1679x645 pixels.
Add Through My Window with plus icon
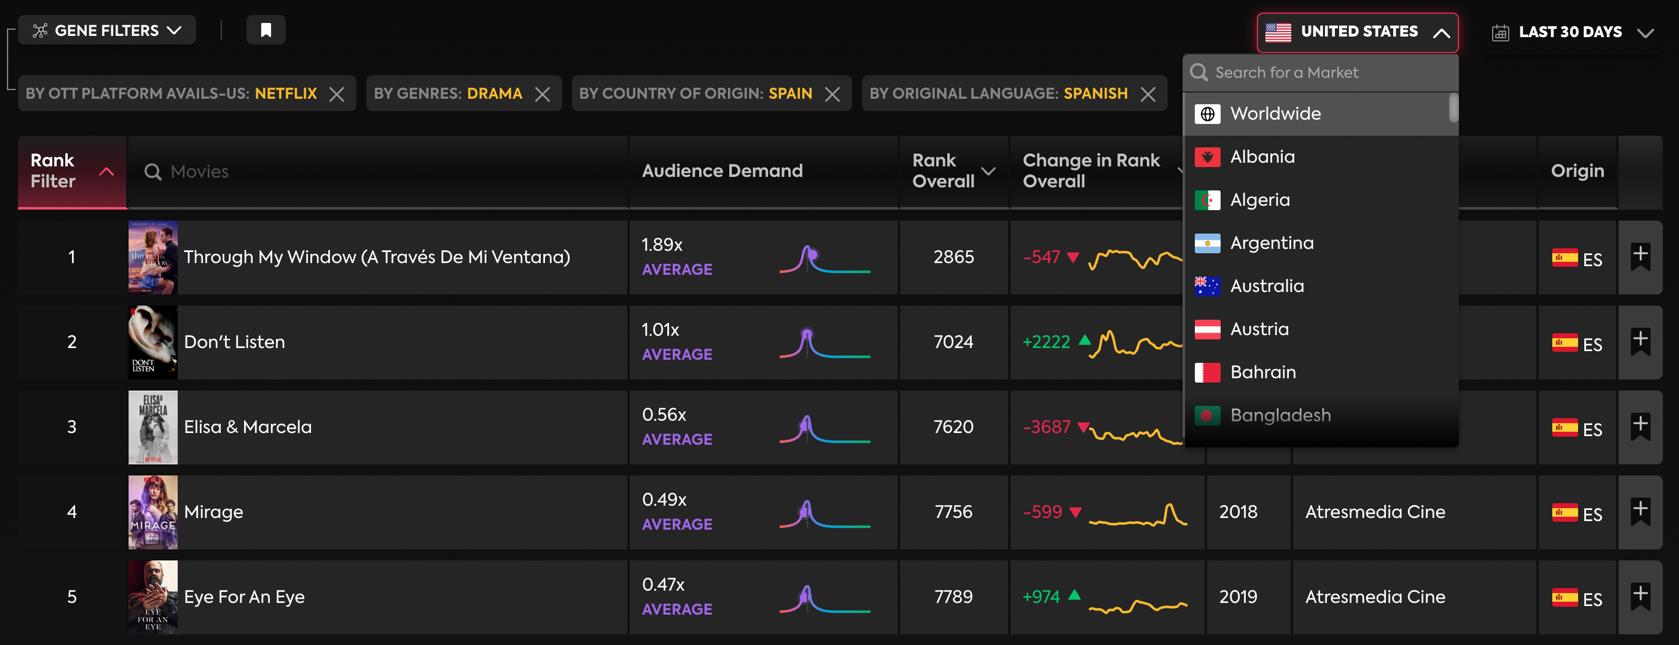pos(1640,256)
